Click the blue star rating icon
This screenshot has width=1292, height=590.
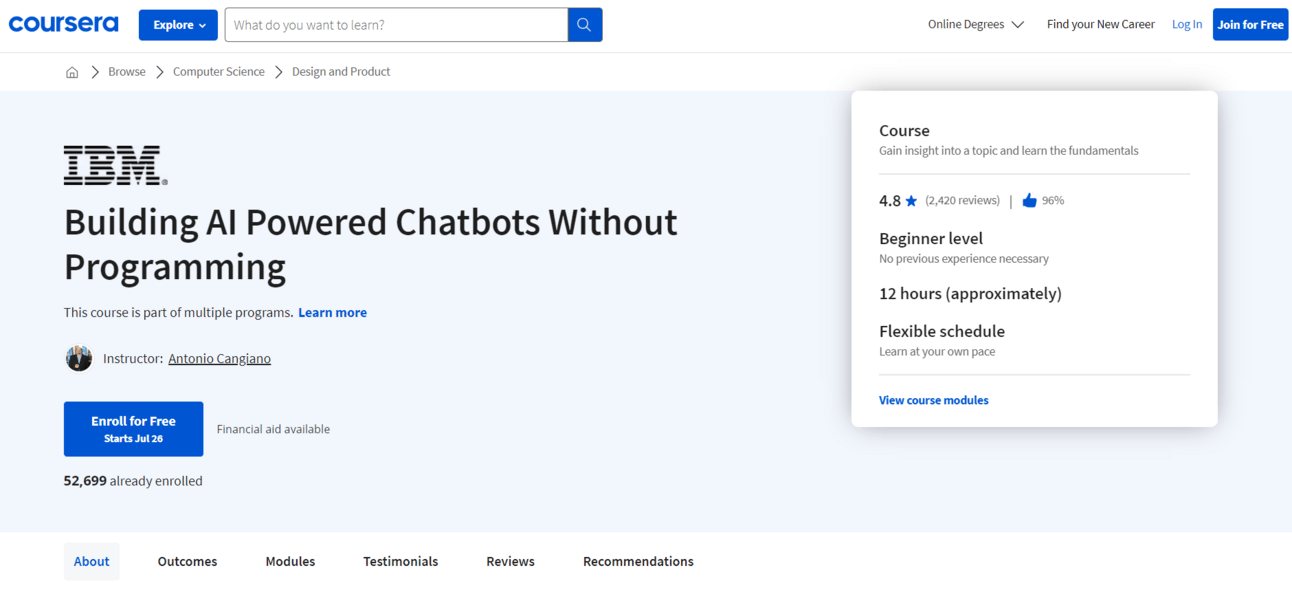pos(911,201)
